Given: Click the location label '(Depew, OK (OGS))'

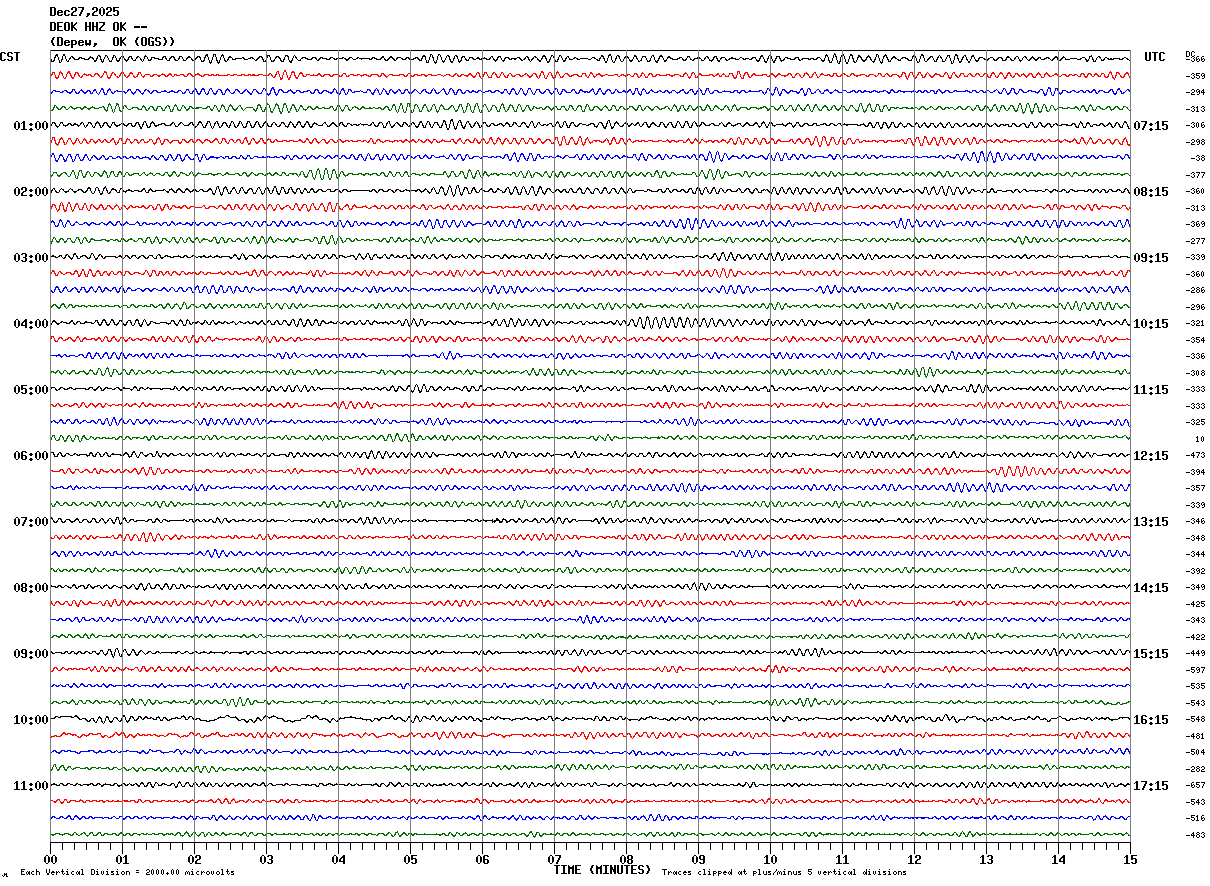Looking at the screenshot, I should tap(112, 42).
